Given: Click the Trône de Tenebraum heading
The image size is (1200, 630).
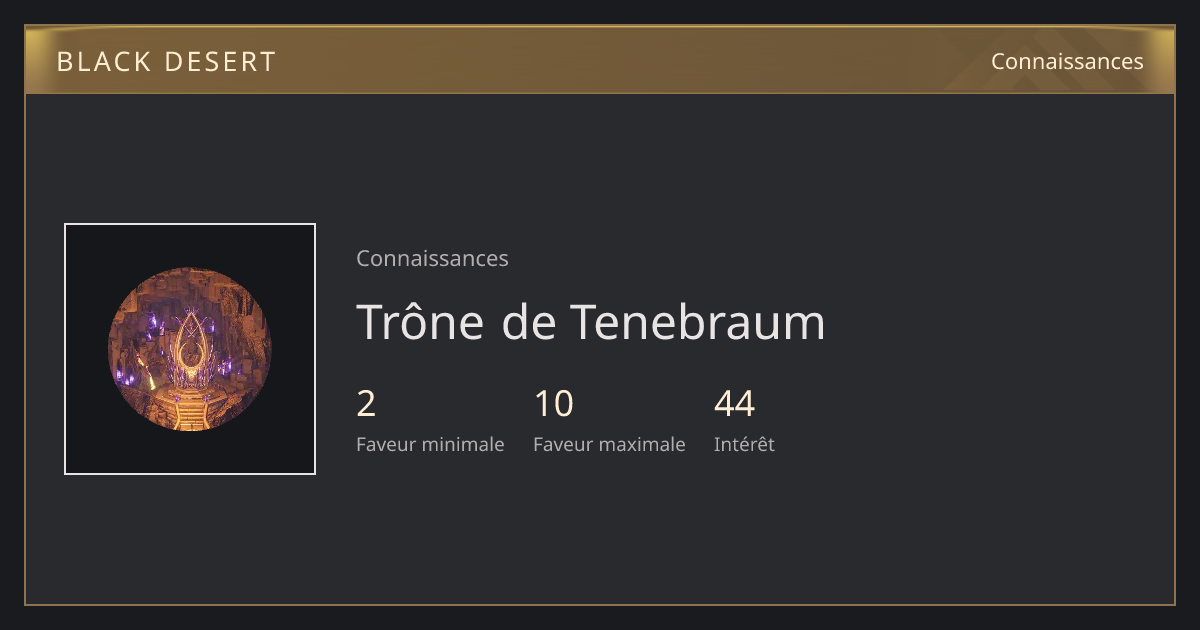Looking at the screenshot, I should coord(591,322).
